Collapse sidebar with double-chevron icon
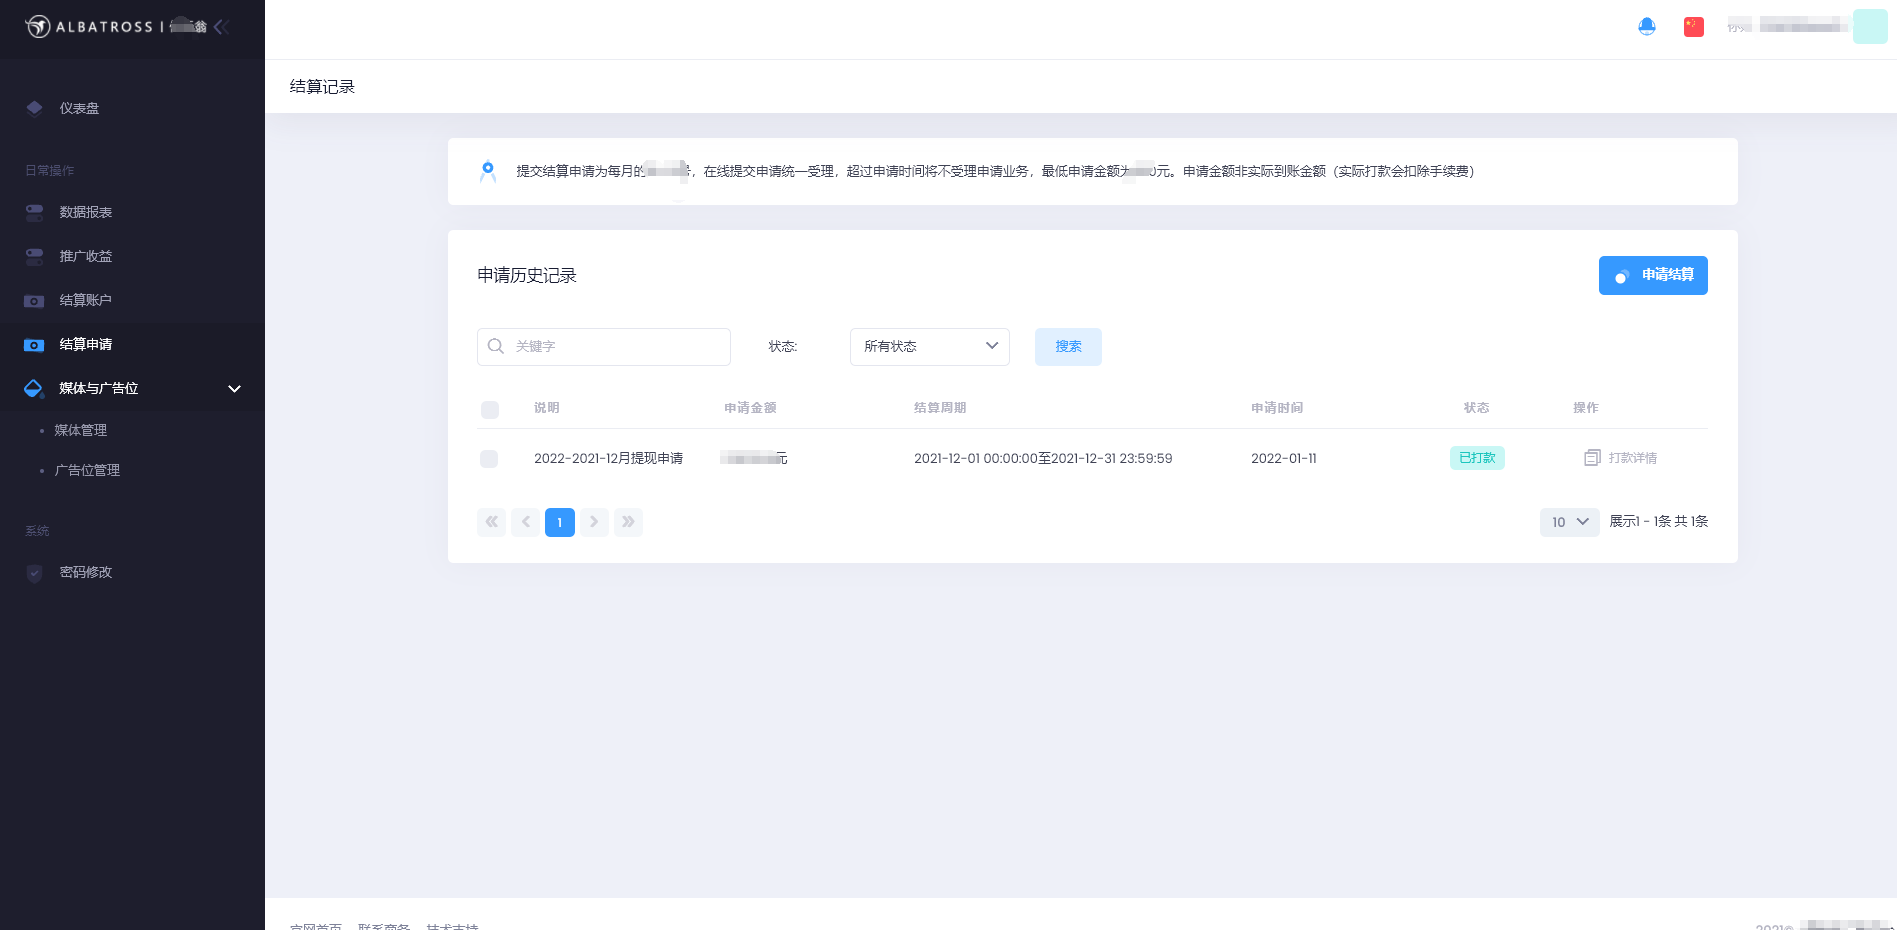This screenshot has height=930, width=1897. [222, 27]
